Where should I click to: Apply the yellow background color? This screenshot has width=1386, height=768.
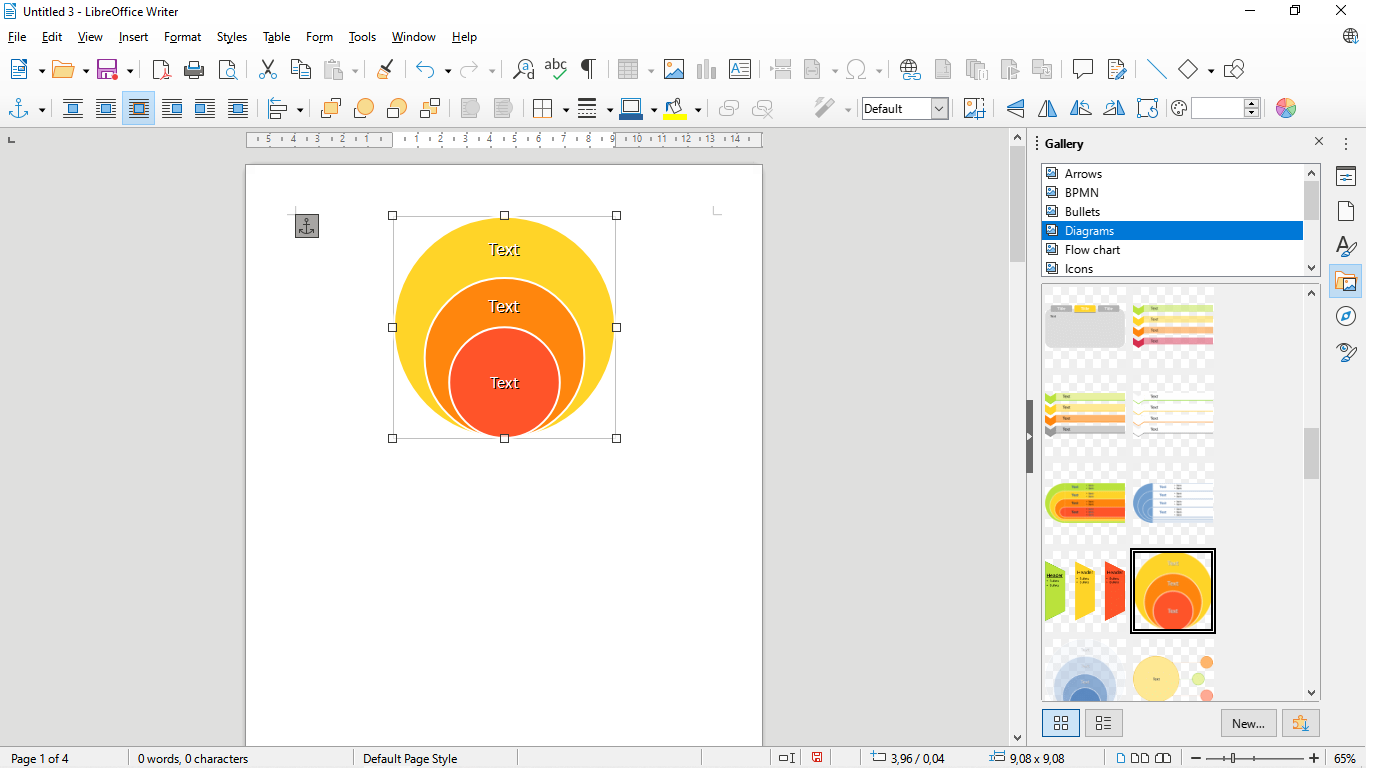pyautogui.click(x=675, y=108)
